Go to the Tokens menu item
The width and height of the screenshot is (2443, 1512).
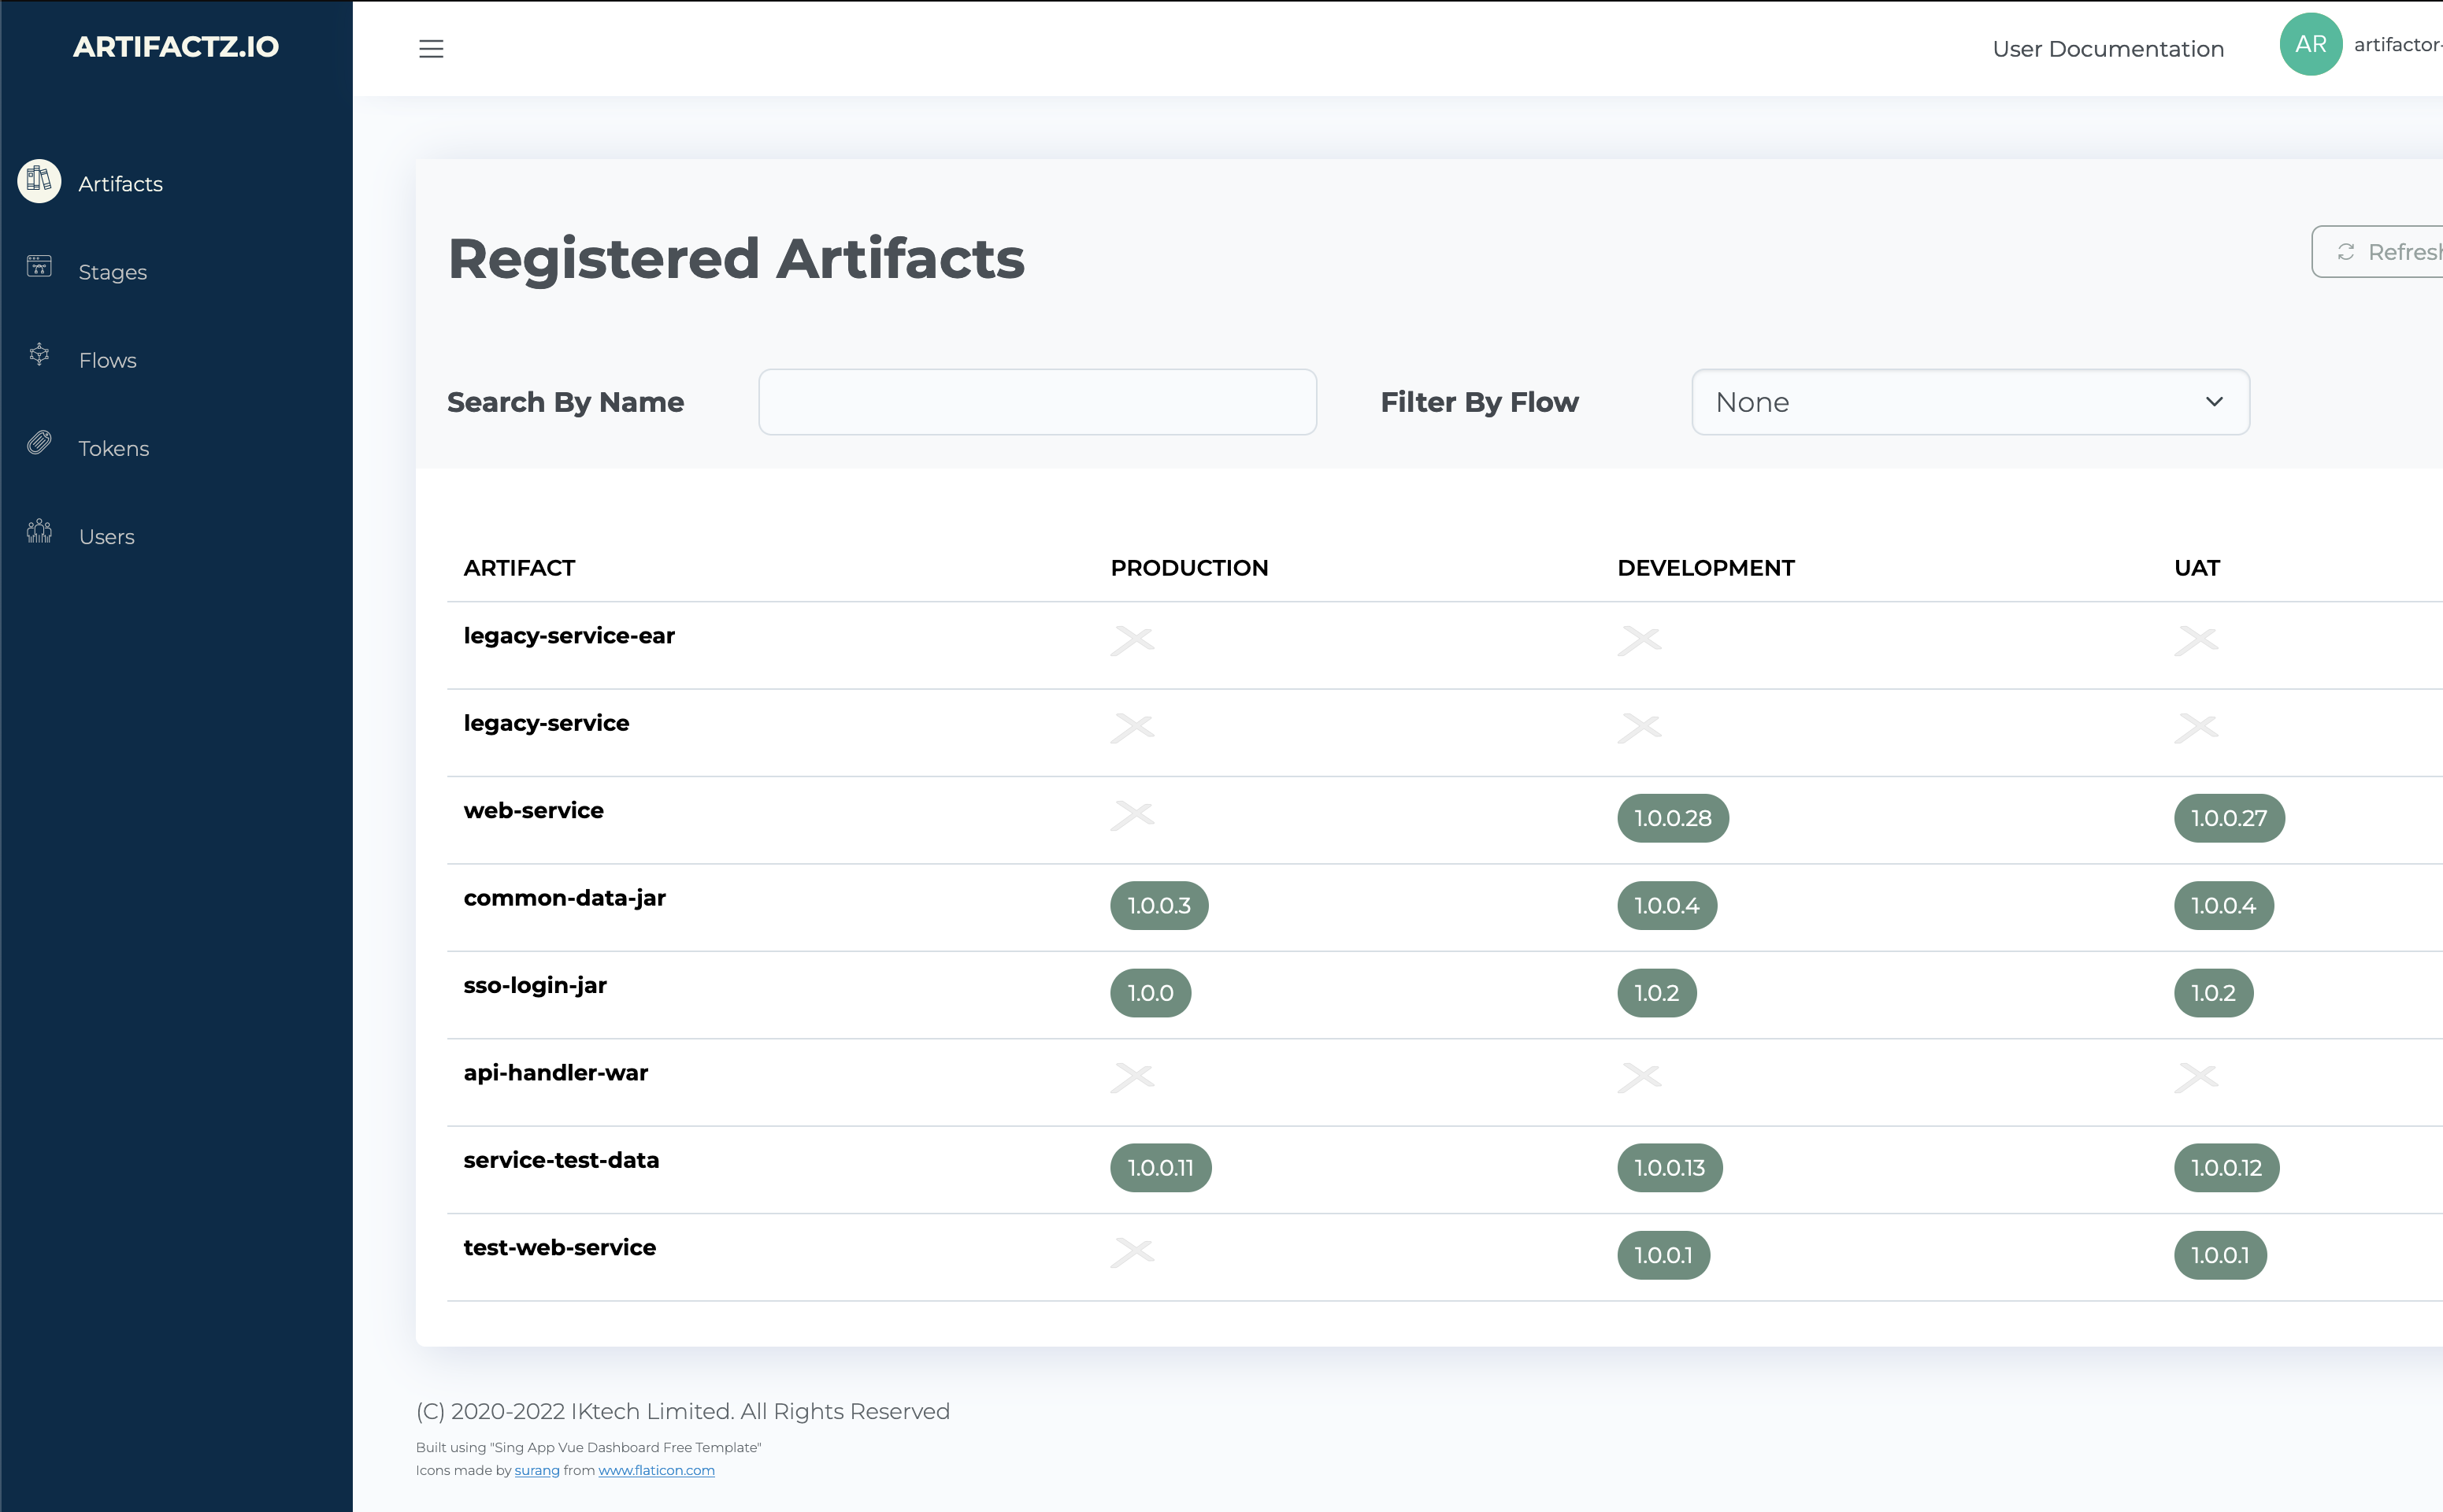(x=114, y=449)
